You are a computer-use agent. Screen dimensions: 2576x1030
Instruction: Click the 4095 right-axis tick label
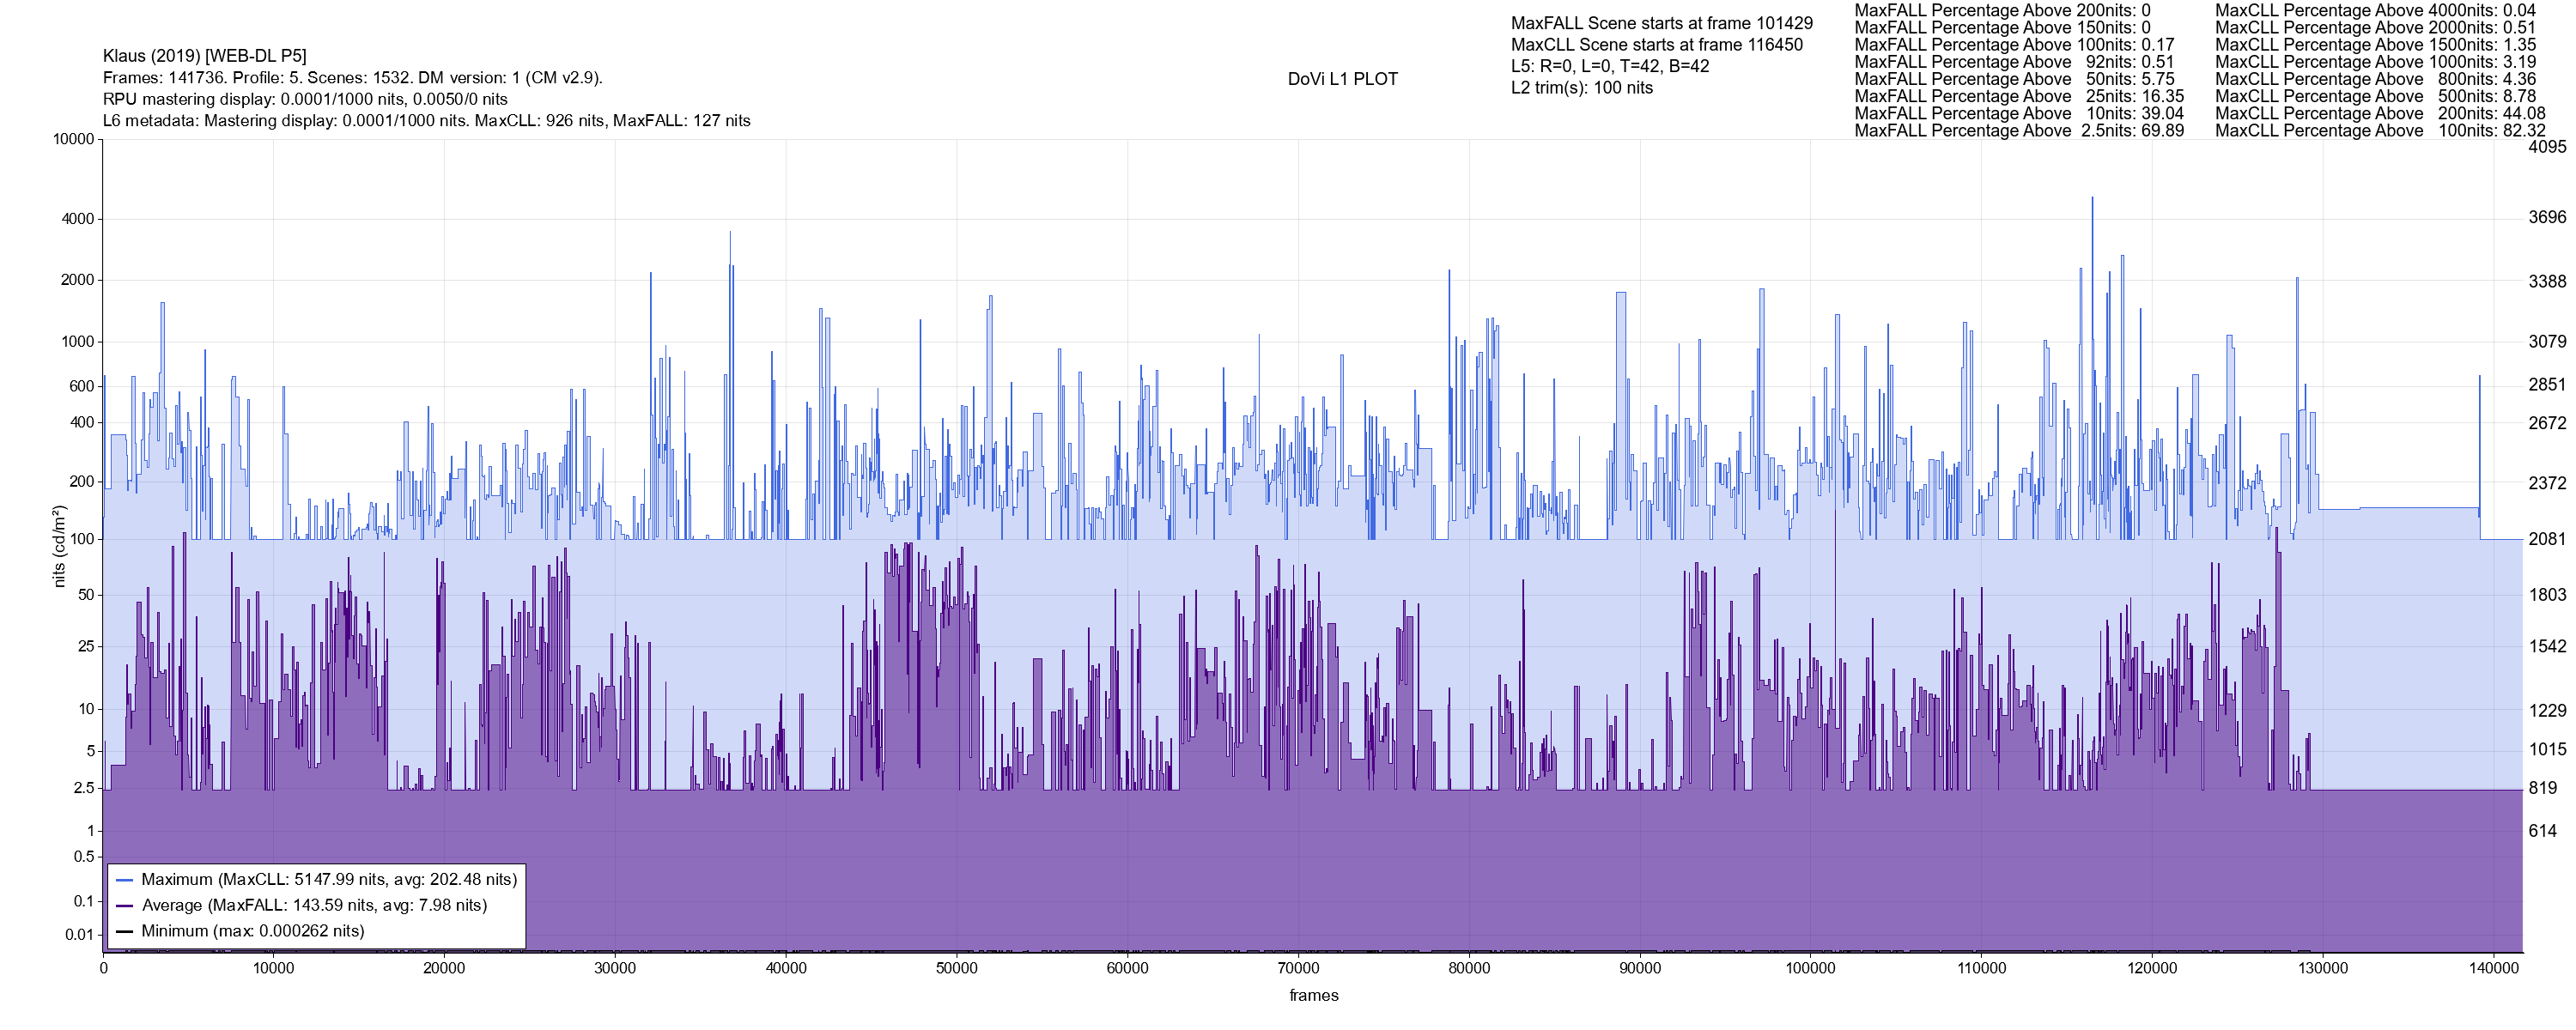(2547, 147)
